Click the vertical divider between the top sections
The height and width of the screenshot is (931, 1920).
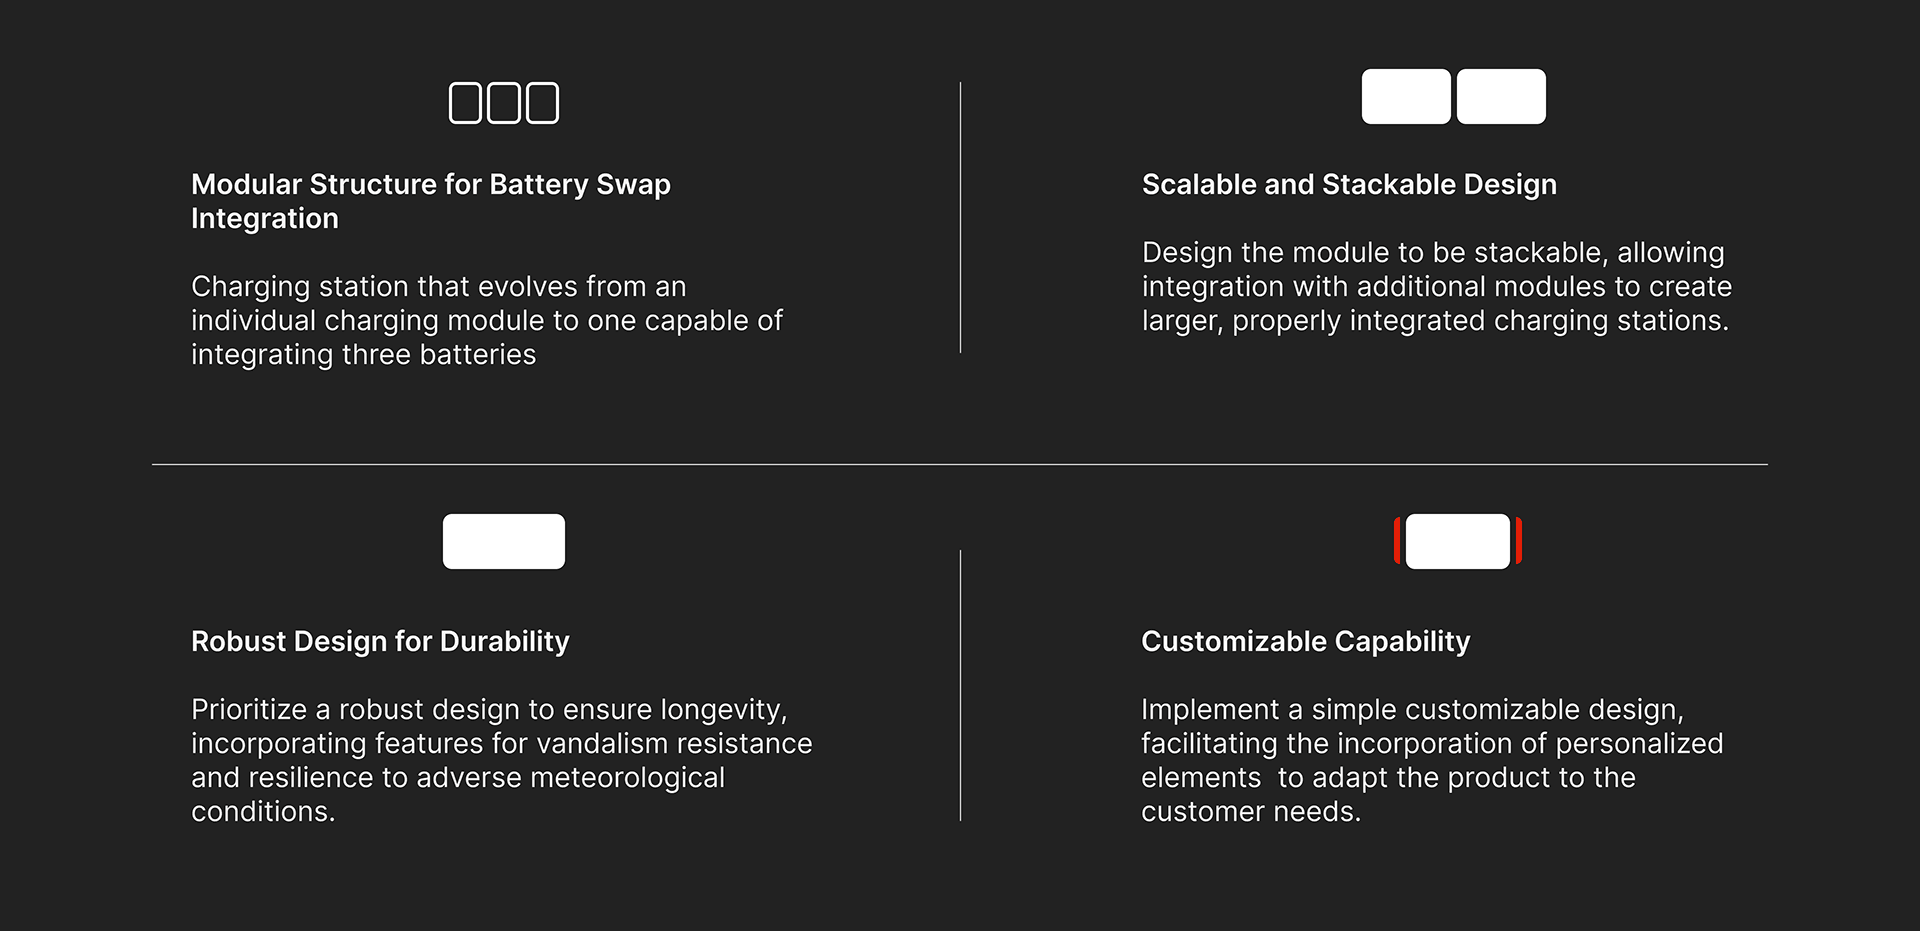click(960, 217)
